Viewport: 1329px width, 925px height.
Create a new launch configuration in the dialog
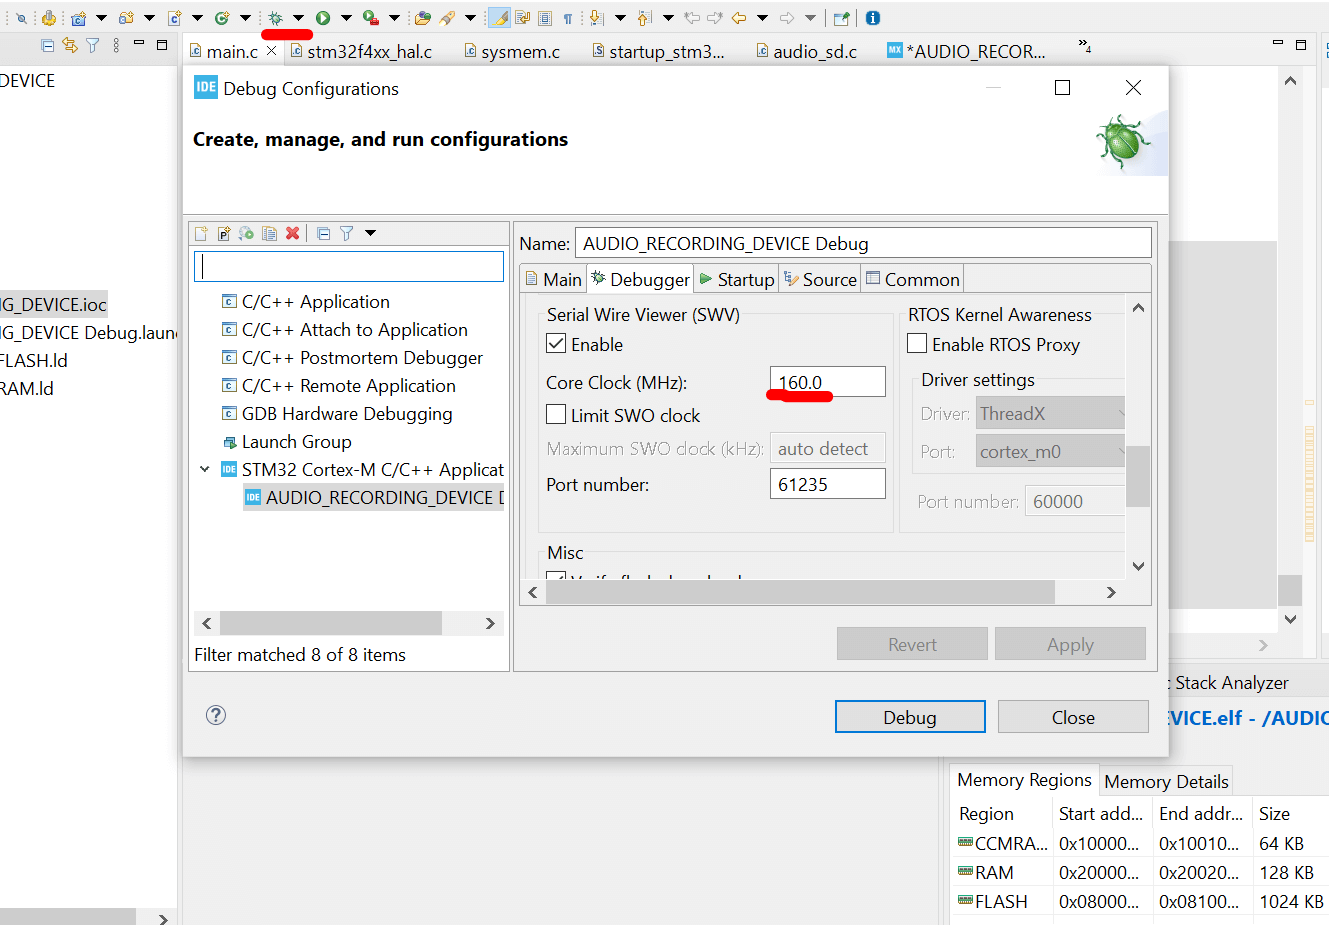point(200,233)
